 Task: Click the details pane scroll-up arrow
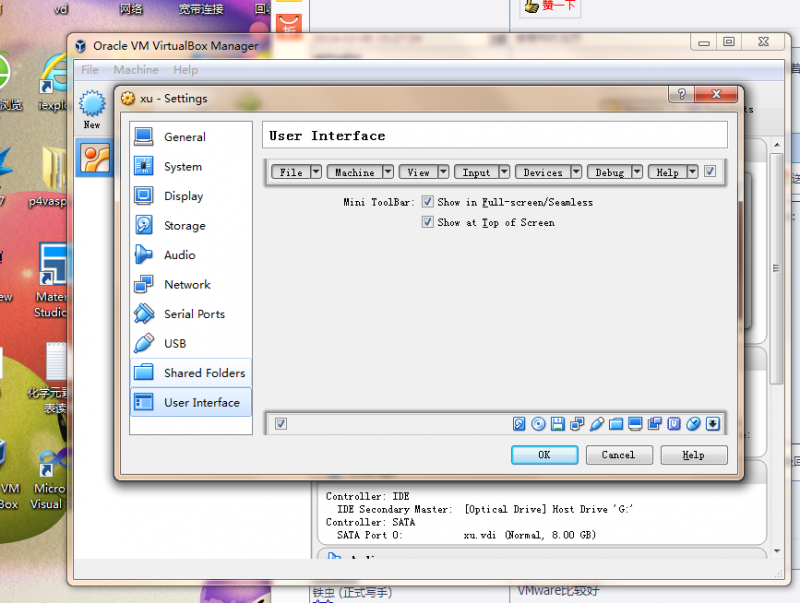point(777,145)
